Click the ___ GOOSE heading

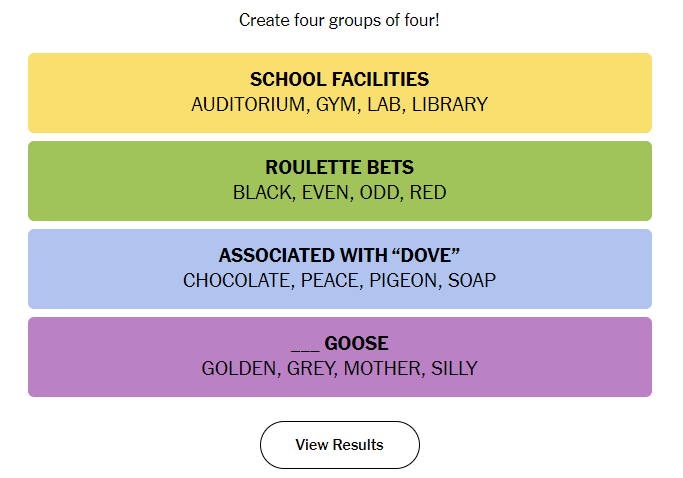coord(340,343)
